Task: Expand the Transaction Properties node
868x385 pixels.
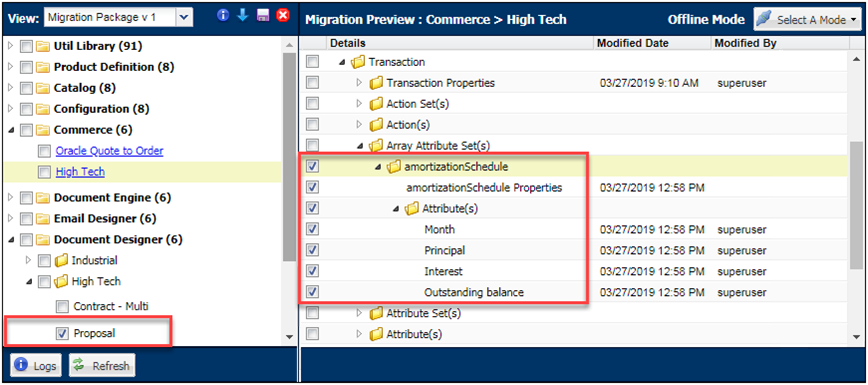Action: coord(360,83)
